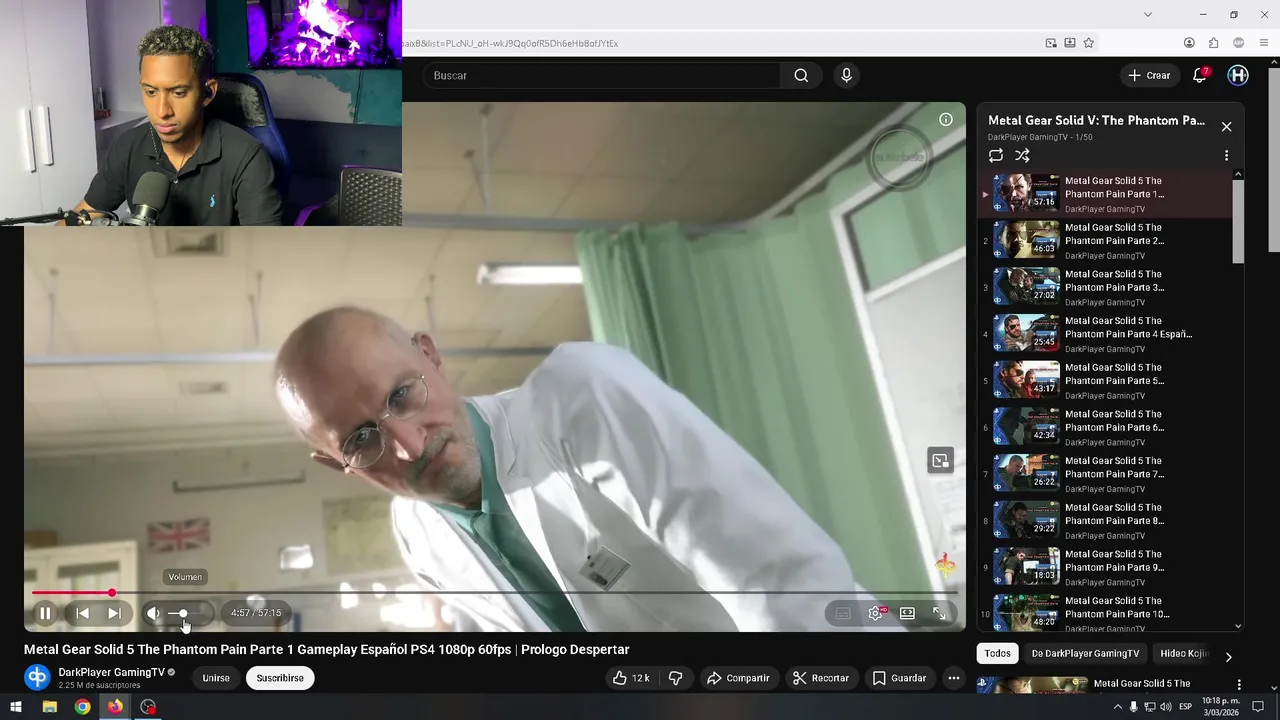
Task: Open Chrome from the taskbar
Action: (82, 707)
